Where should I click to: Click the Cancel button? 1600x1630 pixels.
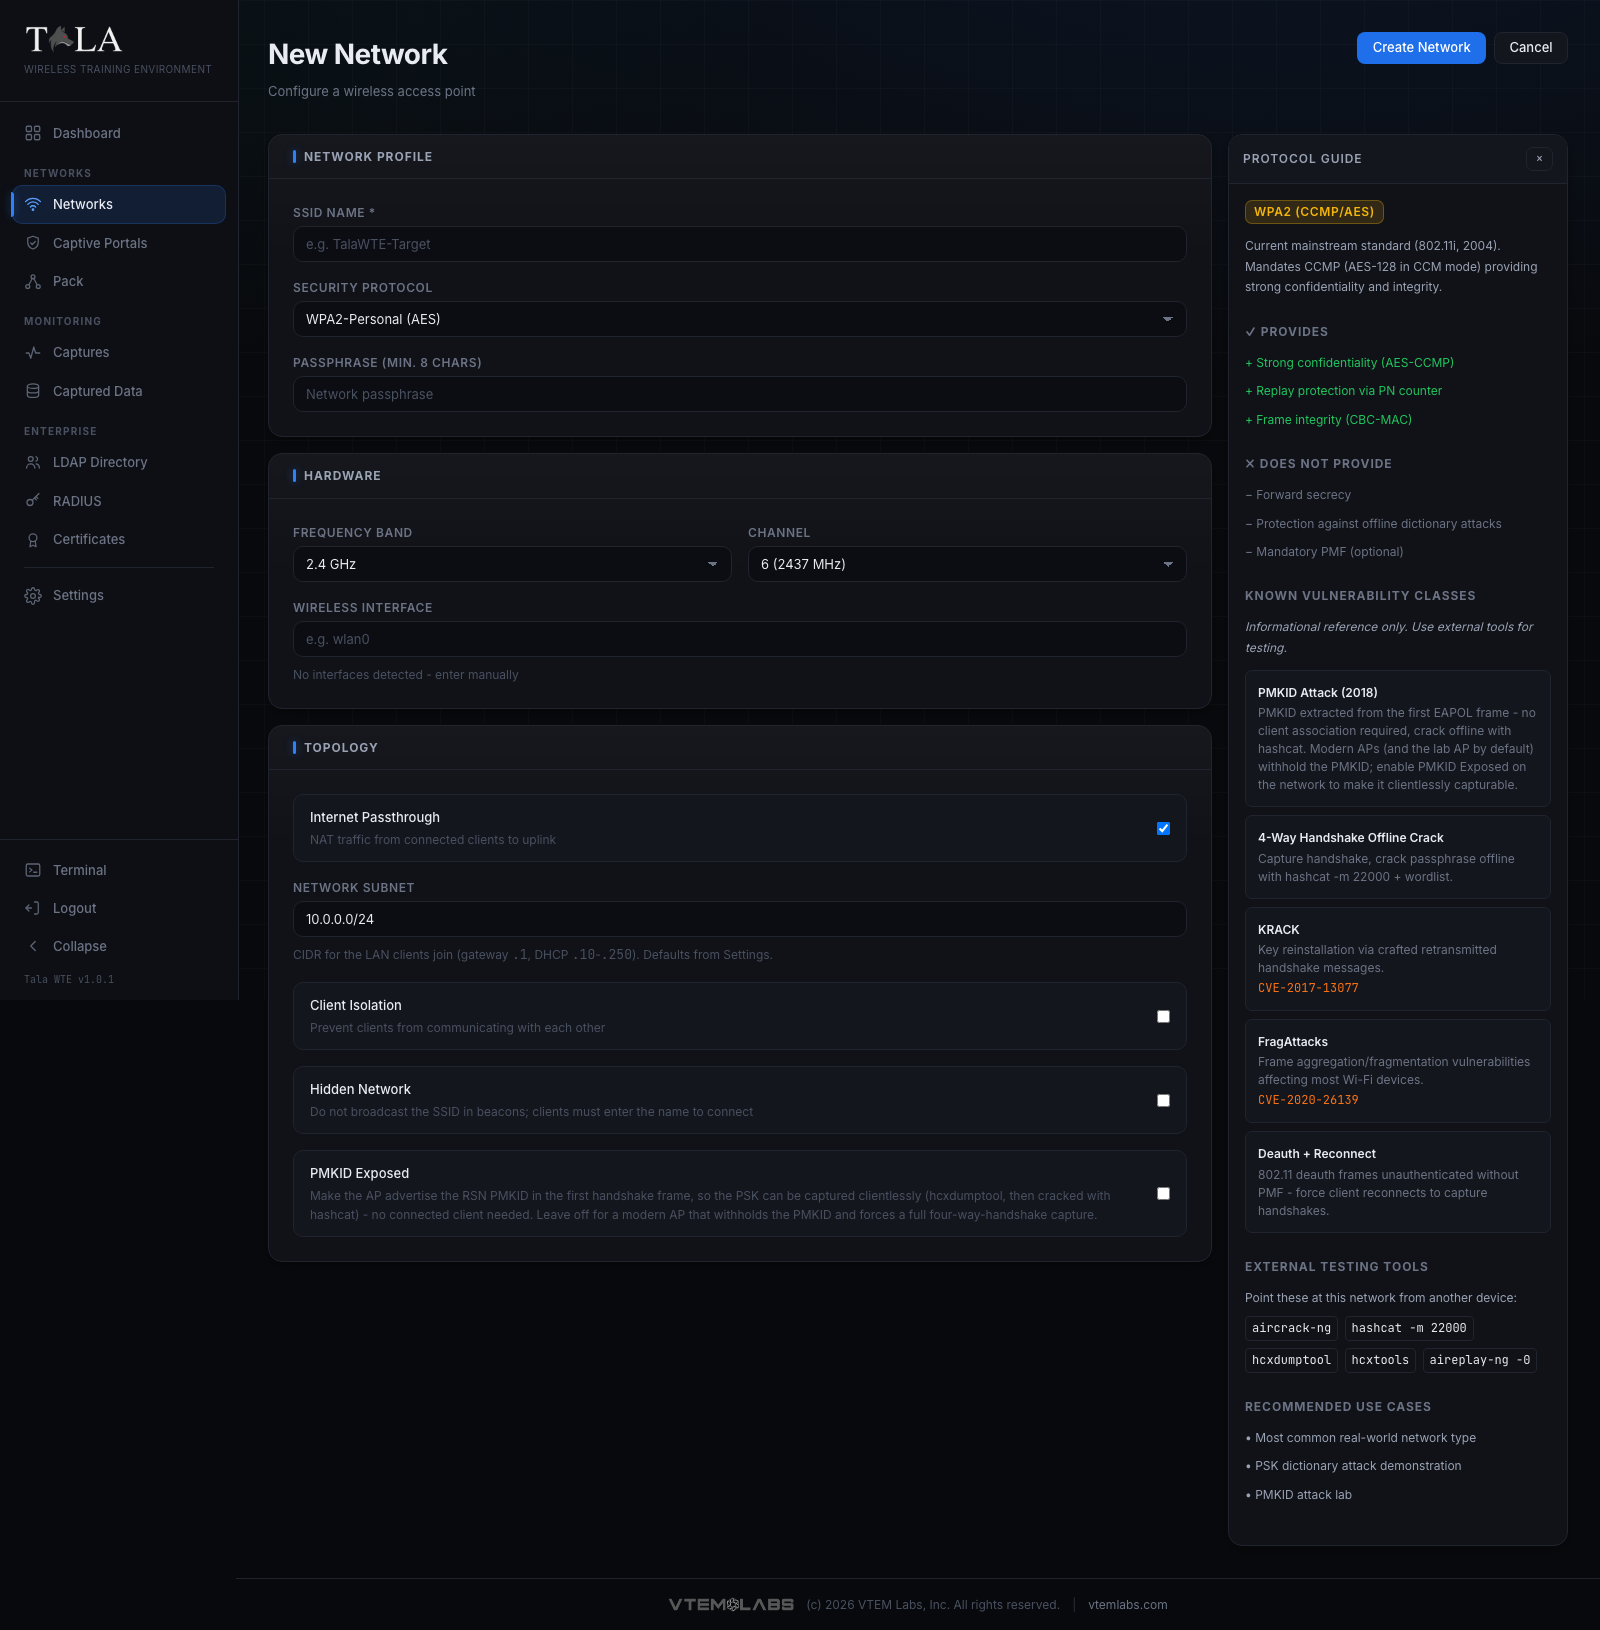[1530, 47]
